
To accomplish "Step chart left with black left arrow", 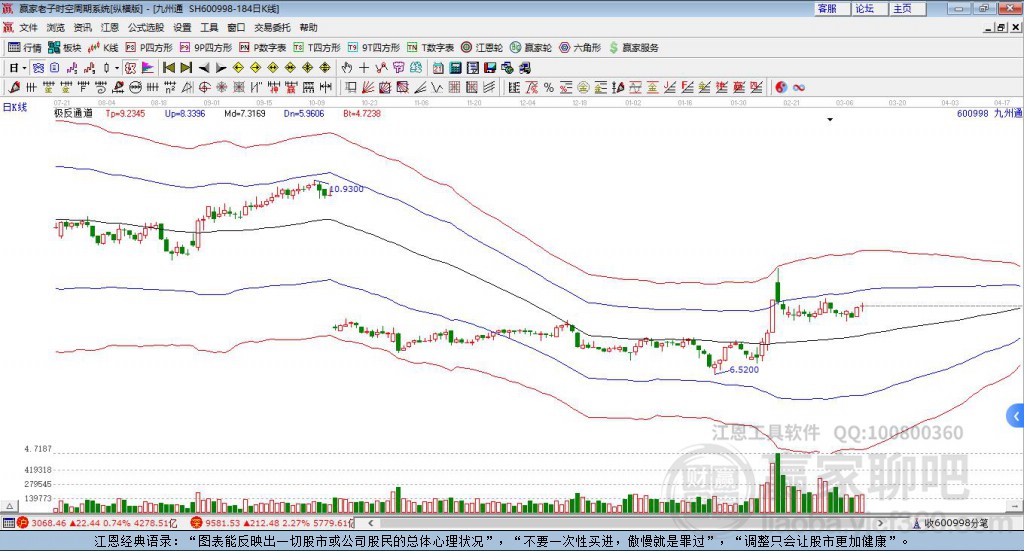I will click(x=204, y=68).
